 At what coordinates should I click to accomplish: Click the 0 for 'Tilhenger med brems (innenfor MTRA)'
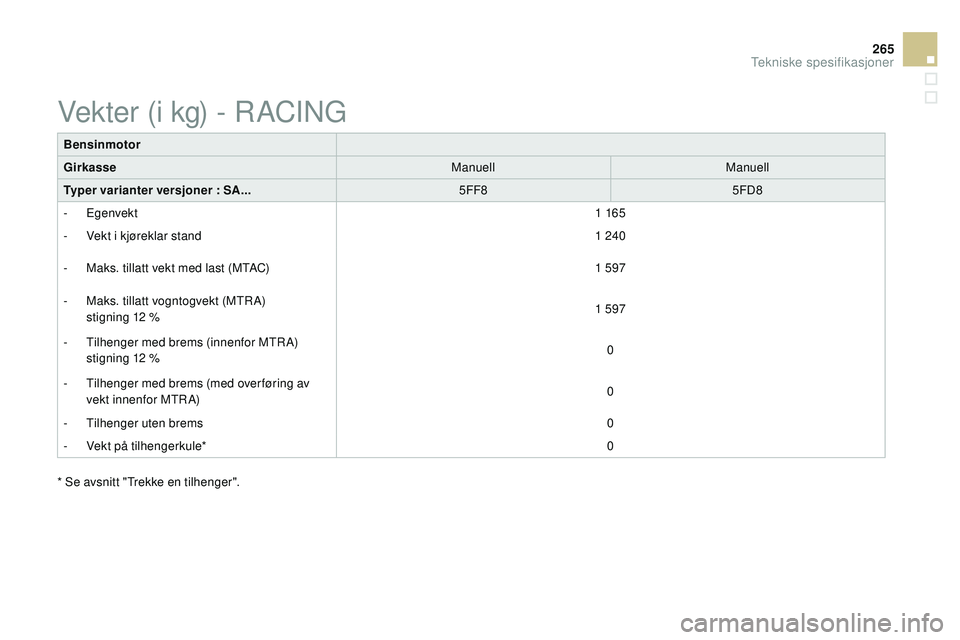click(610, 350)
